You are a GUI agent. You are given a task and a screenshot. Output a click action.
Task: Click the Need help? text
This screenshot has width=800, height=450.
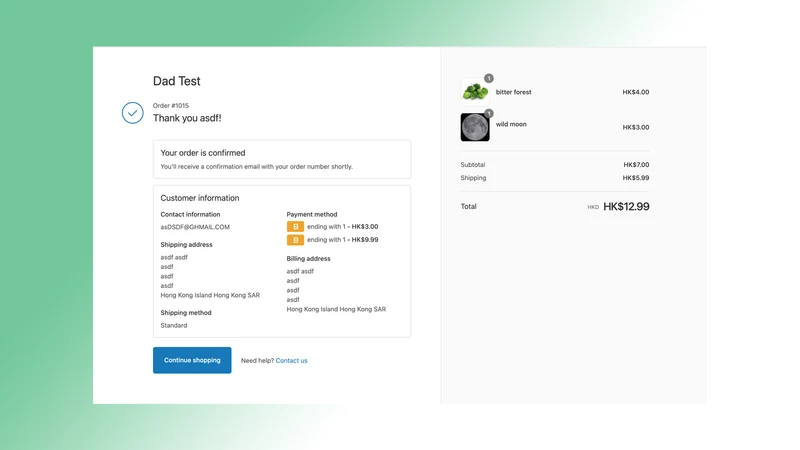[x=257, y=361]
